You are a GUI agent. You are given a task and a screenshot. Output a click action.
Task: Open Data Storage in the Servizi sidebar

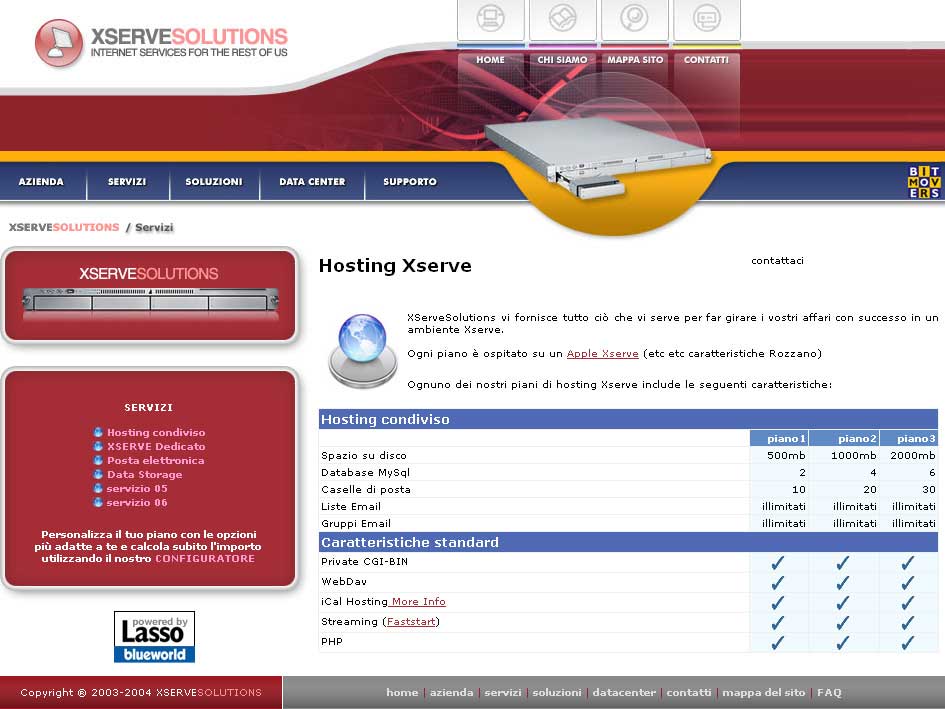tap(145, 474)
